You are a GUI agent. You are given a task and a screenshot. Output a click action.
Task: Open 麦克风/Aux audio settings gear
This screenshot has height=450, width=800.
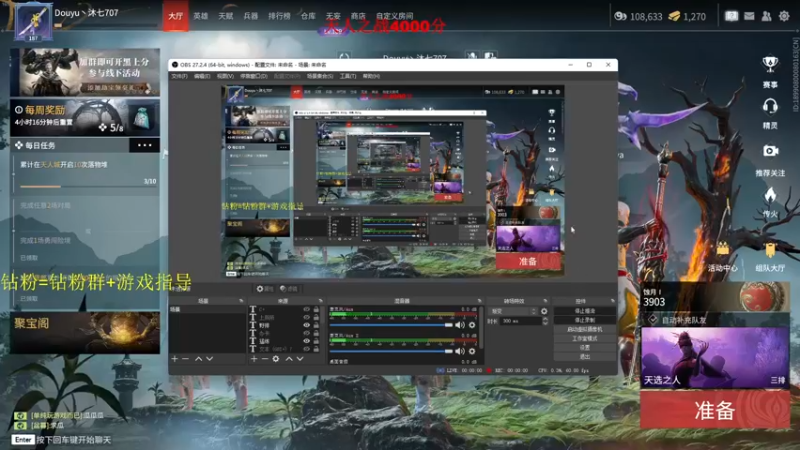point(472,325)
